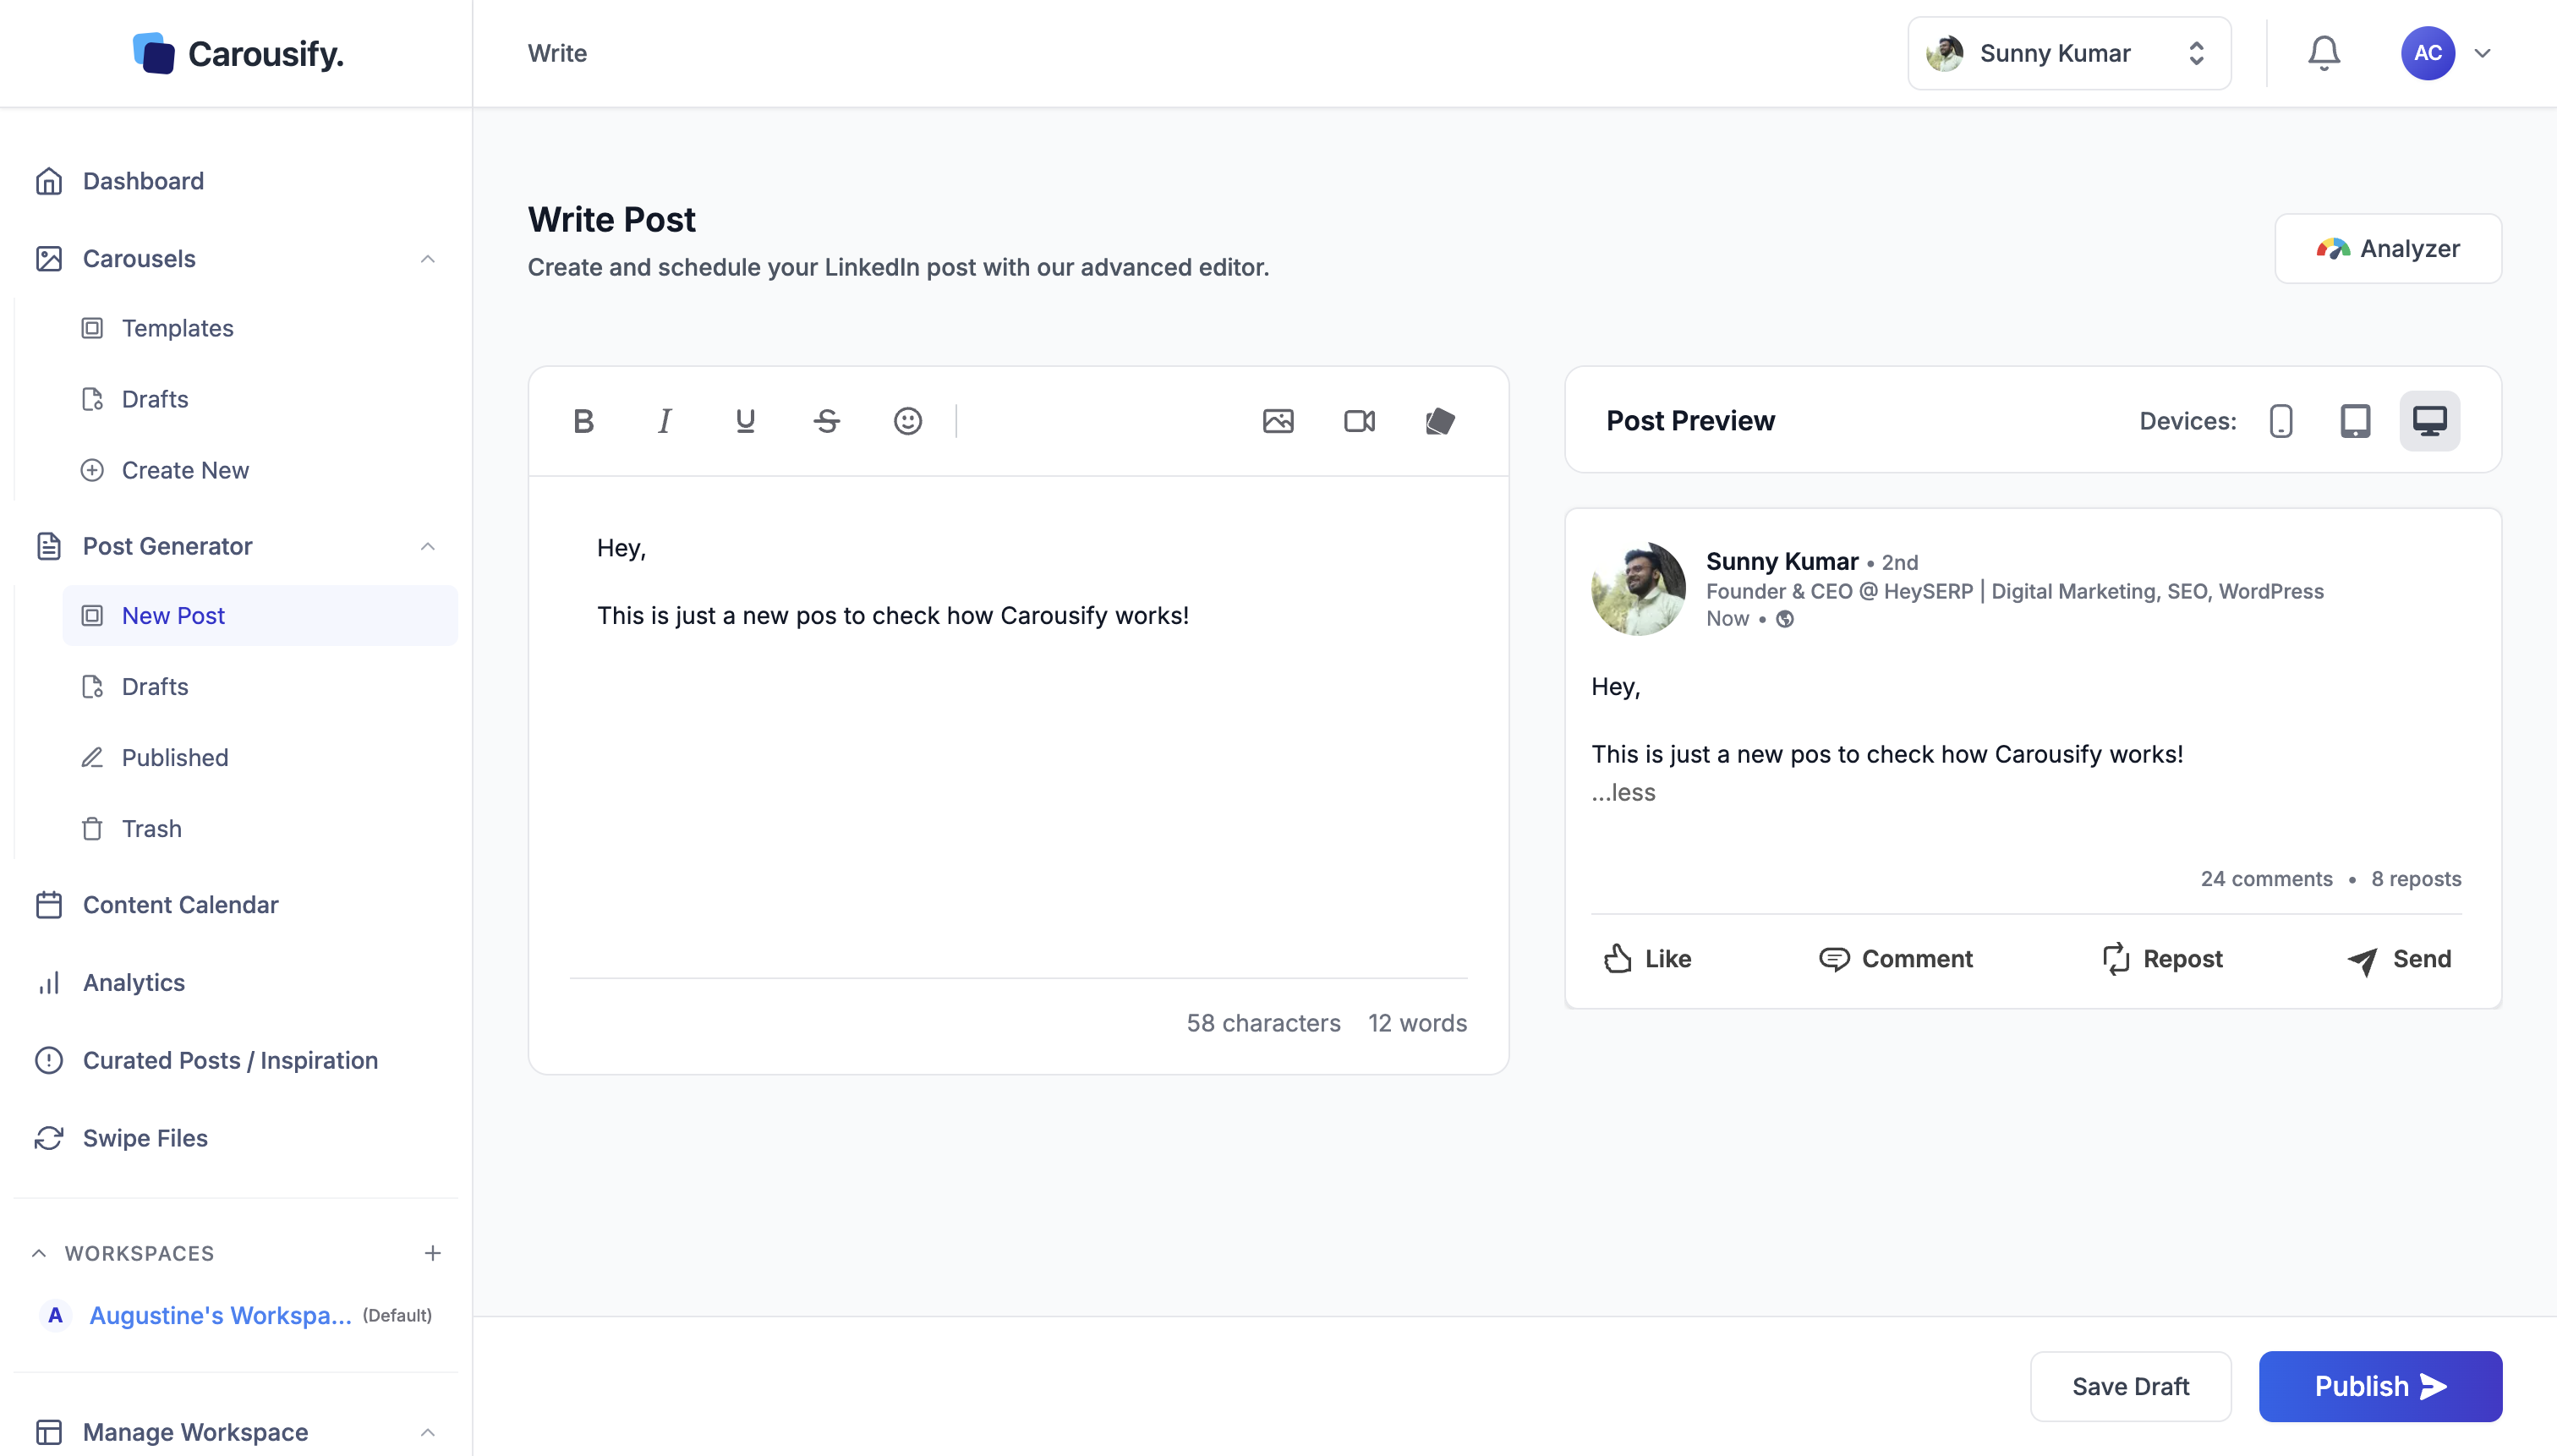
Task: Go to Published posts
Action: [x=175, y=757]
